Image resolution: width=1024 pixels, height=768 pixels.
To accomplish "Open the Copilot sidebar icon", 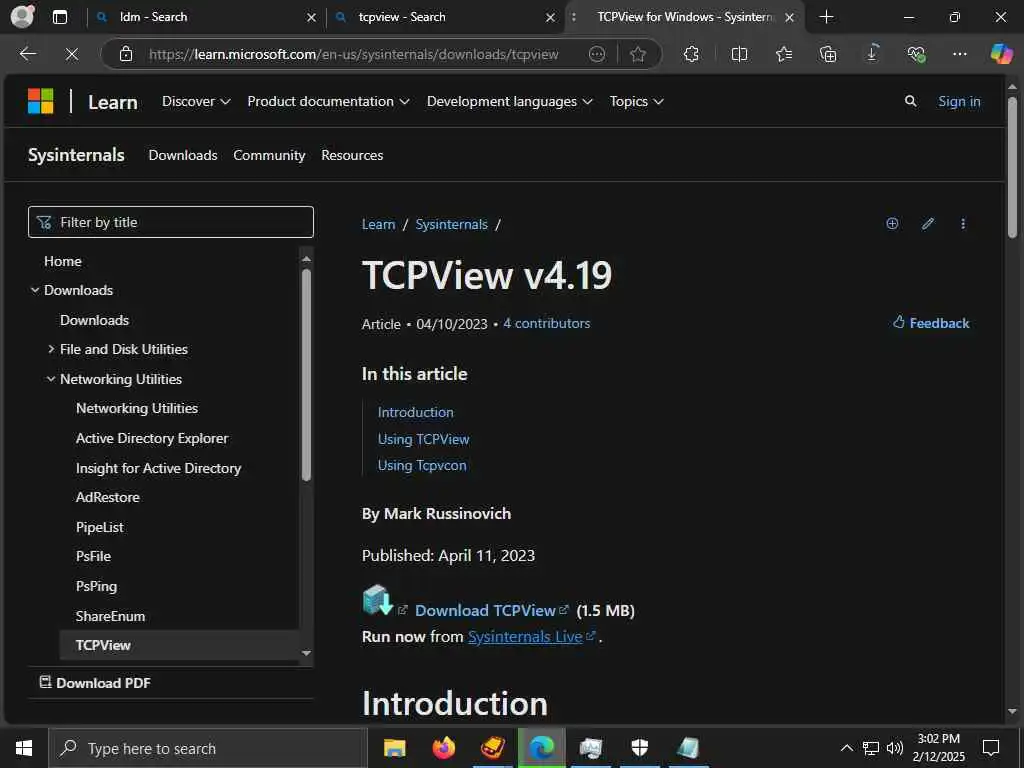I will (1001, 54).
